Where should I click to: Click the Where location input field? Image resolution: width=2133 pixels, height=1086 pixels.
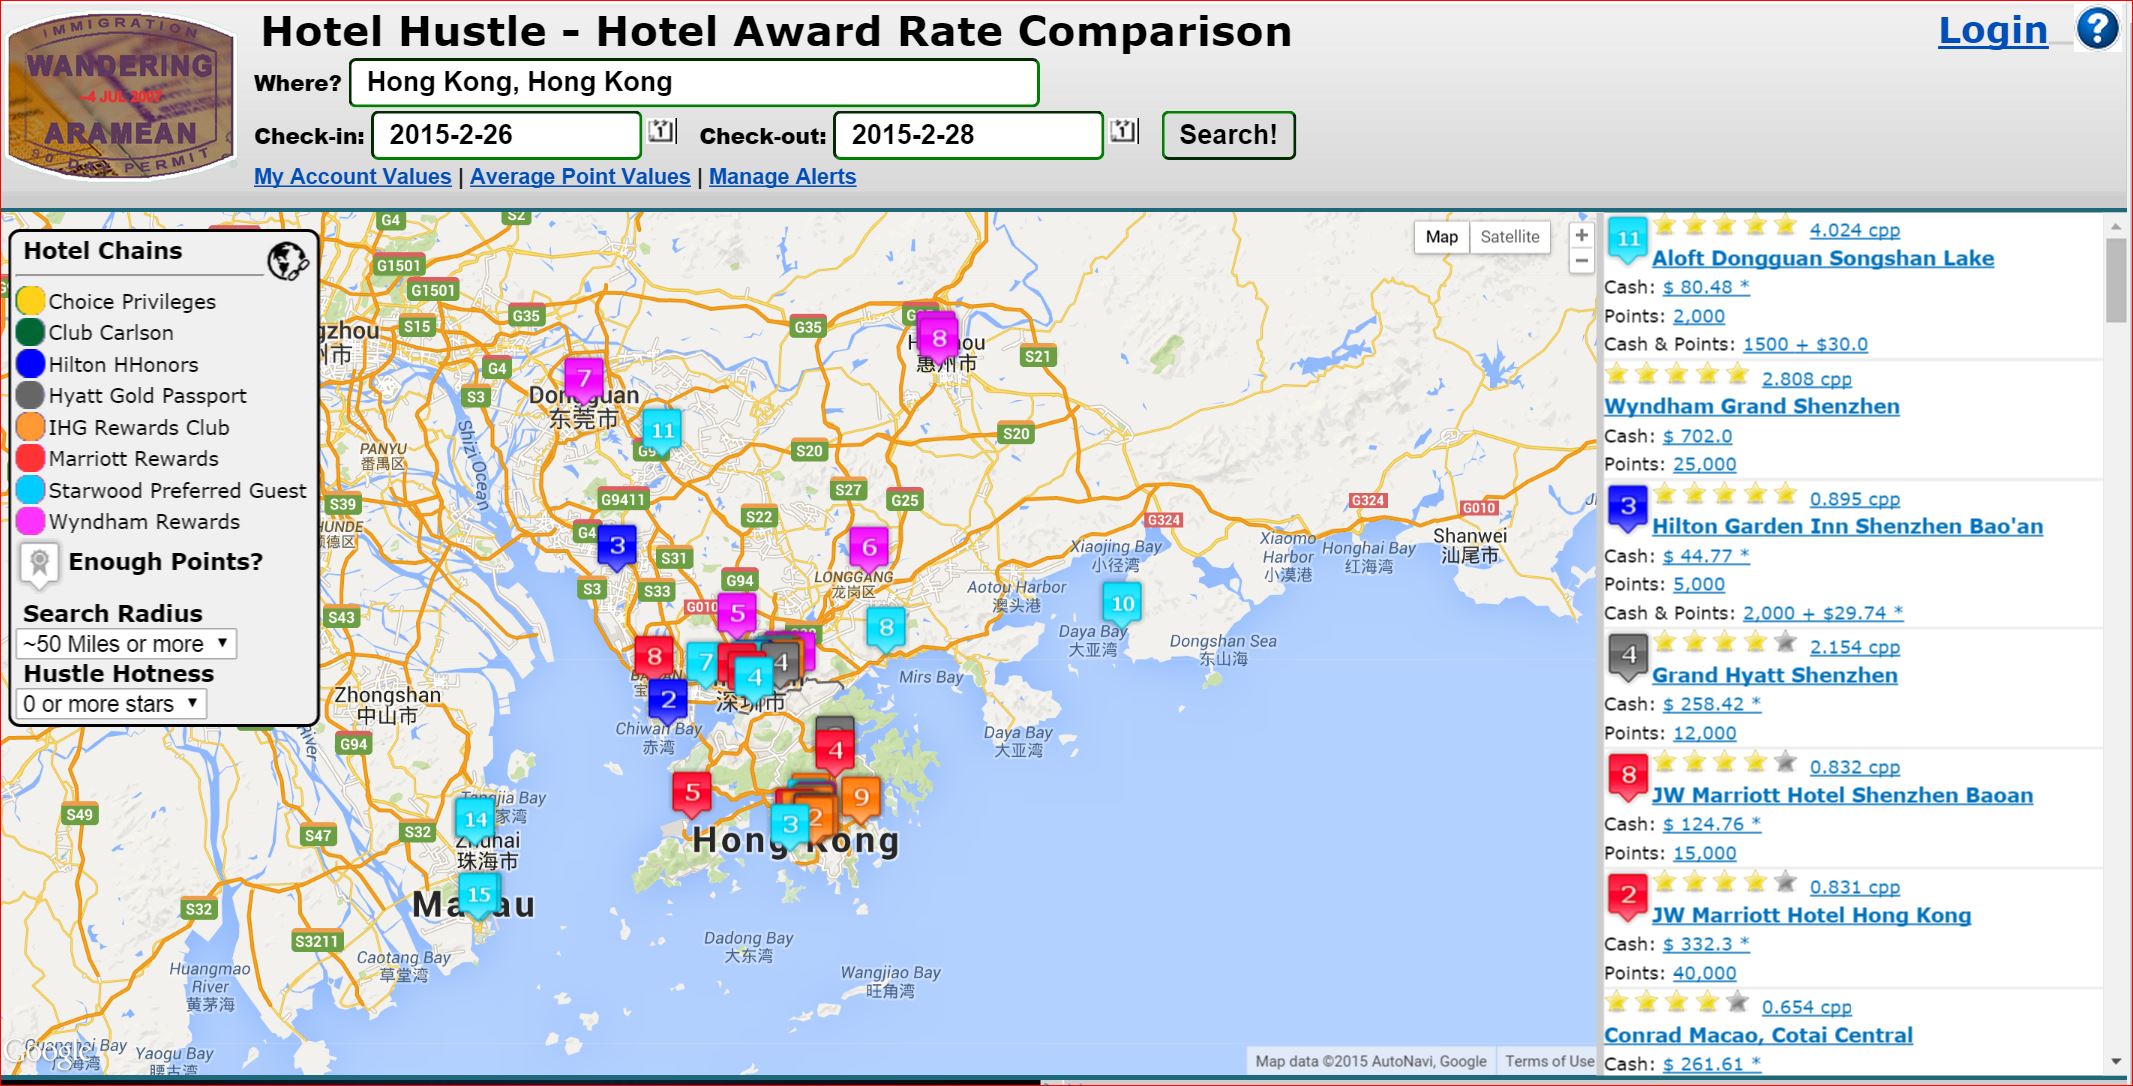coord(693,83)
